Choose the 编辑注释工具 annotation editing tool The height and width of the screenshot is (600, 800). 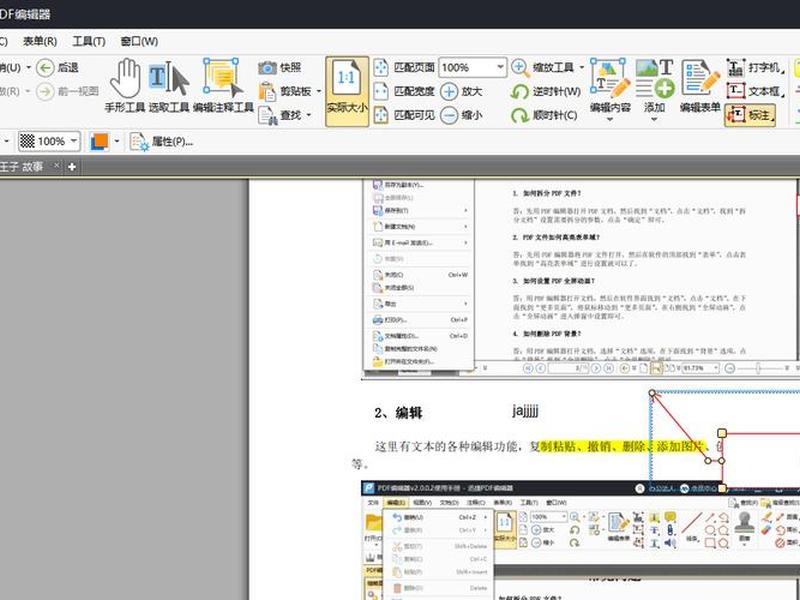click(x=223, y=86)
